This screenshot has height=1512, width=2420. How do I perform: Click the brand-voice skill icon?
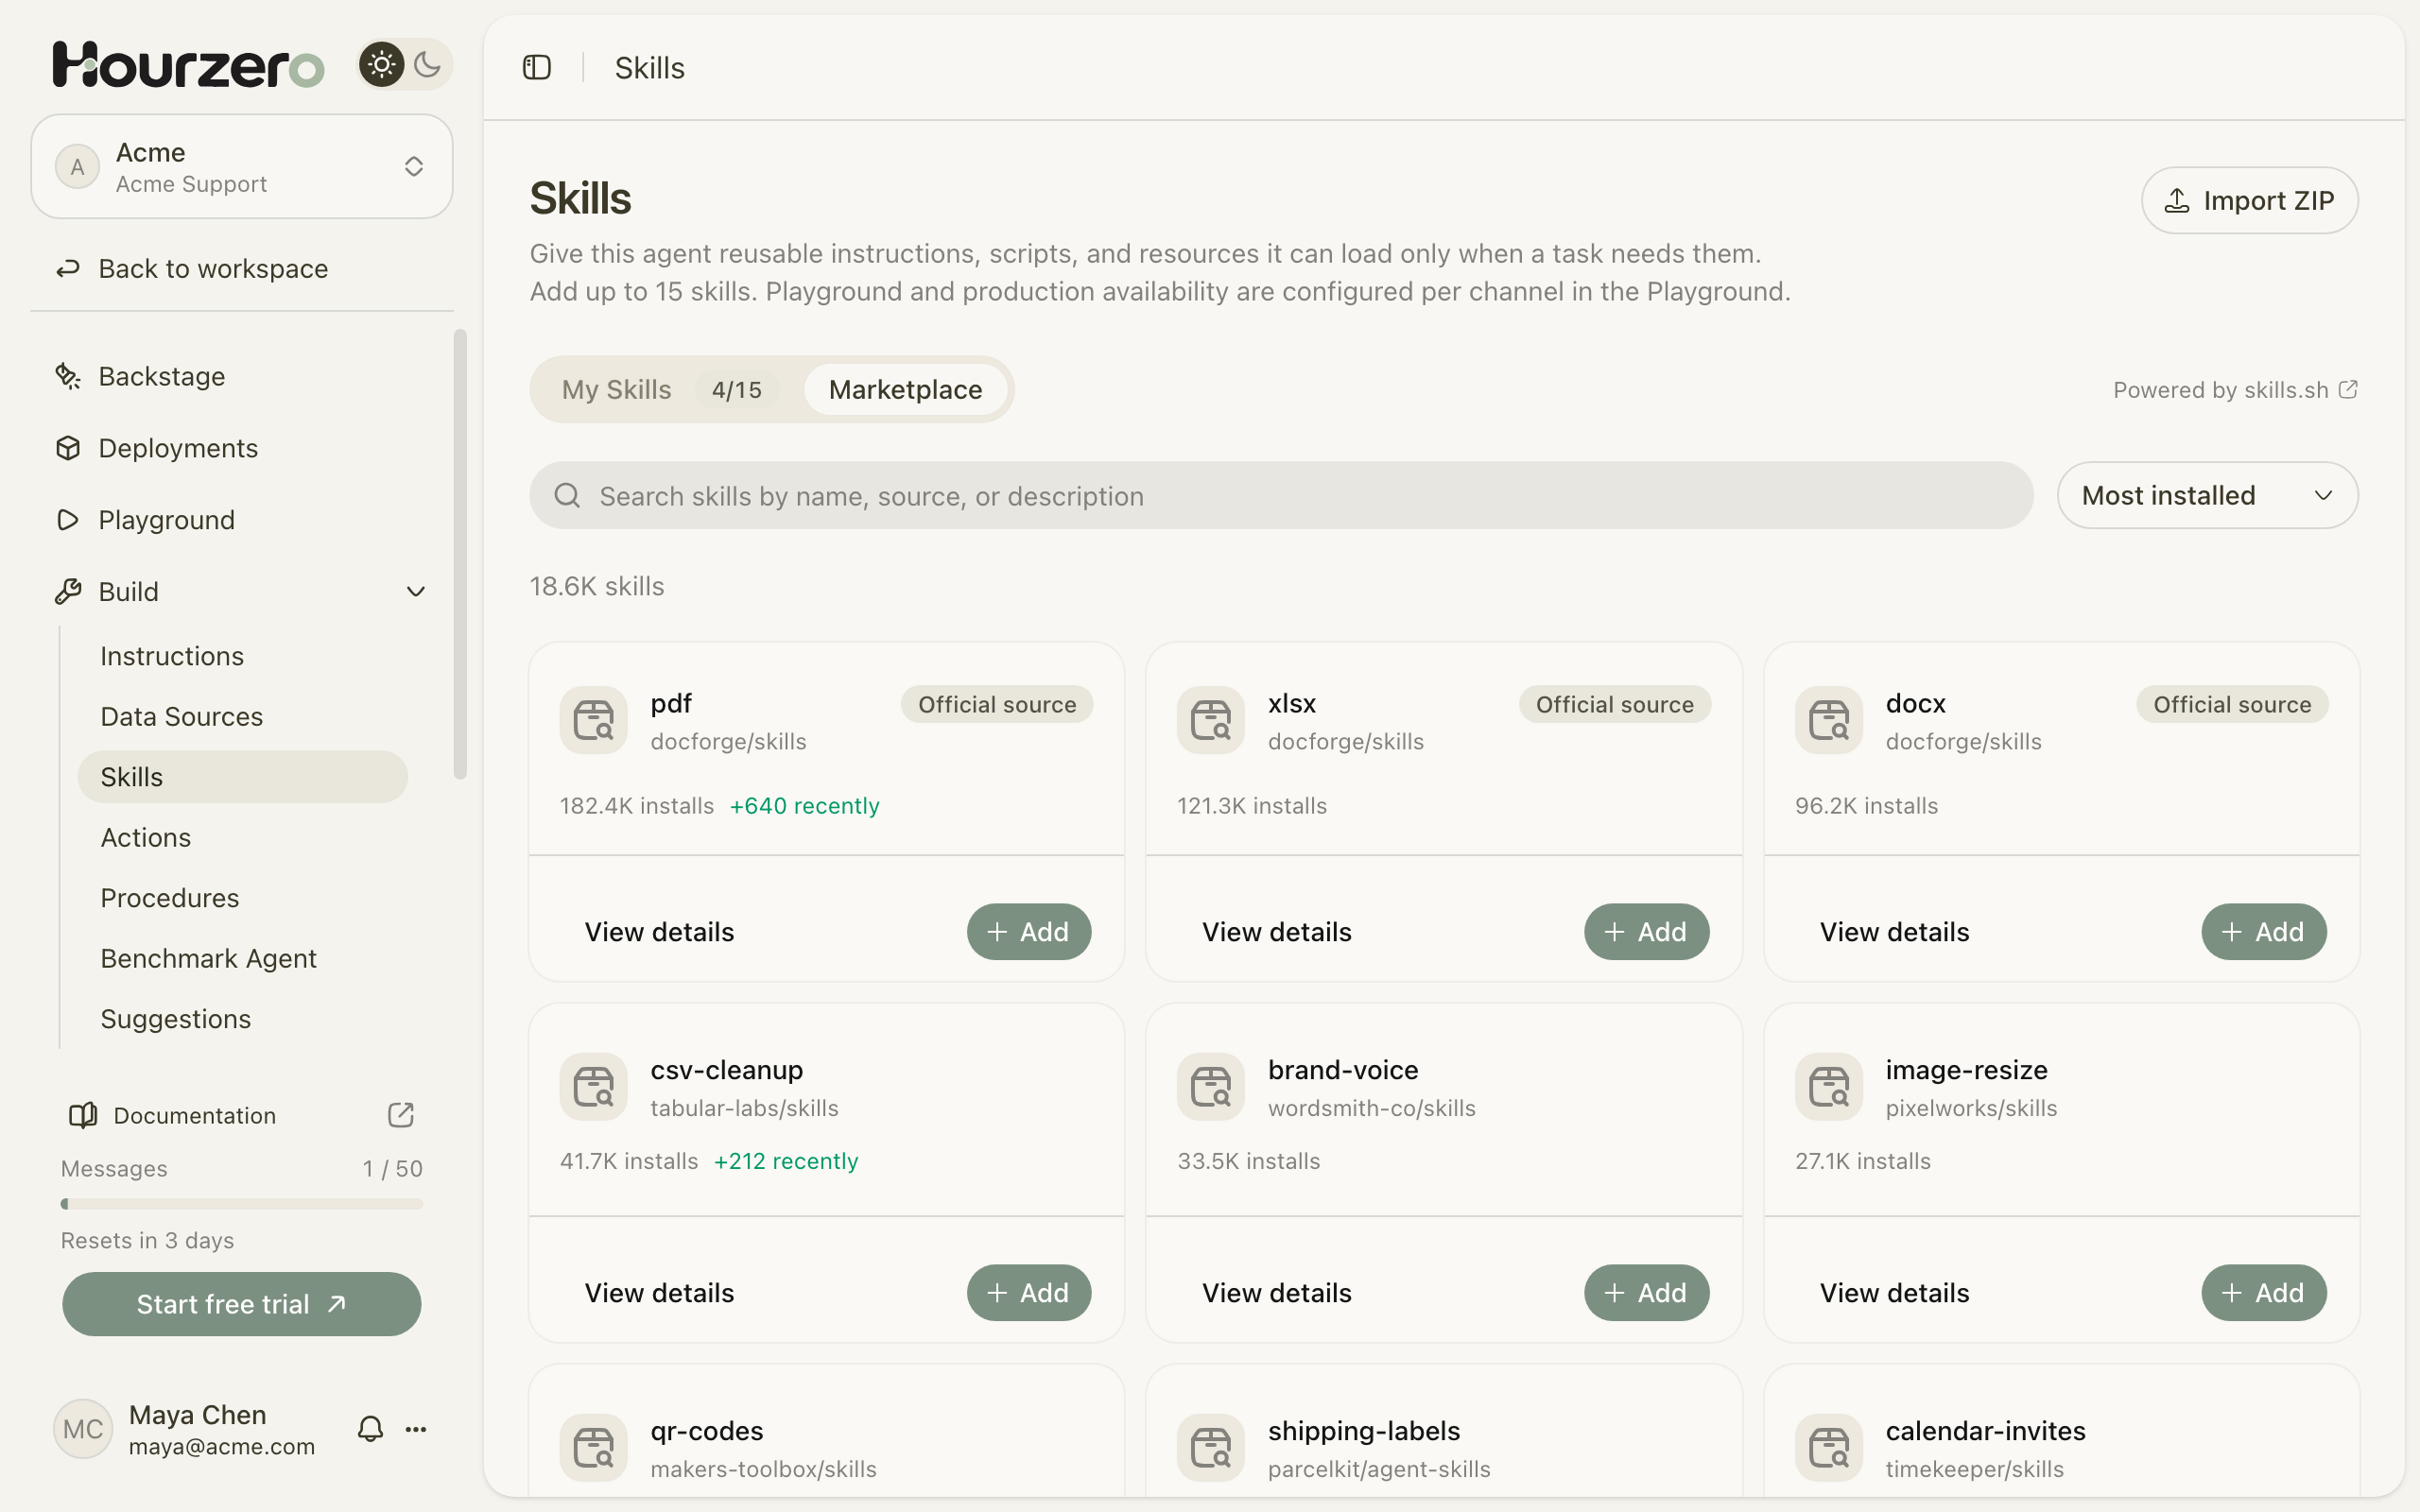[x=1211, y=1086]
